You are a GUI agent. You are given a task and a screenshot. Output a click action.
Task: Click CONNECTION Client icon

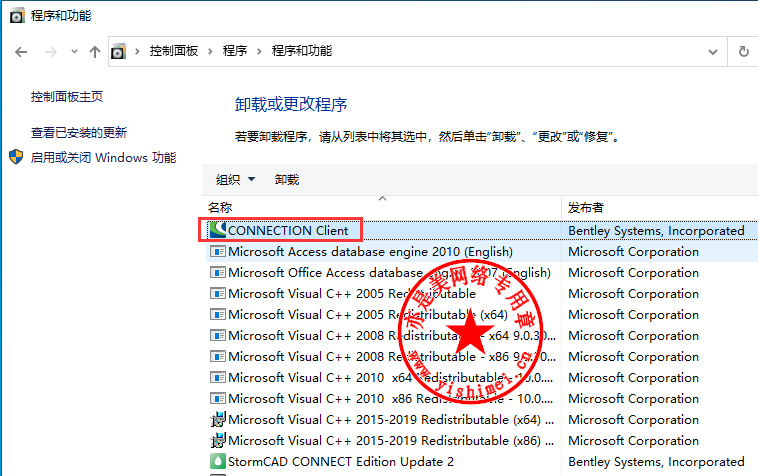218,230
